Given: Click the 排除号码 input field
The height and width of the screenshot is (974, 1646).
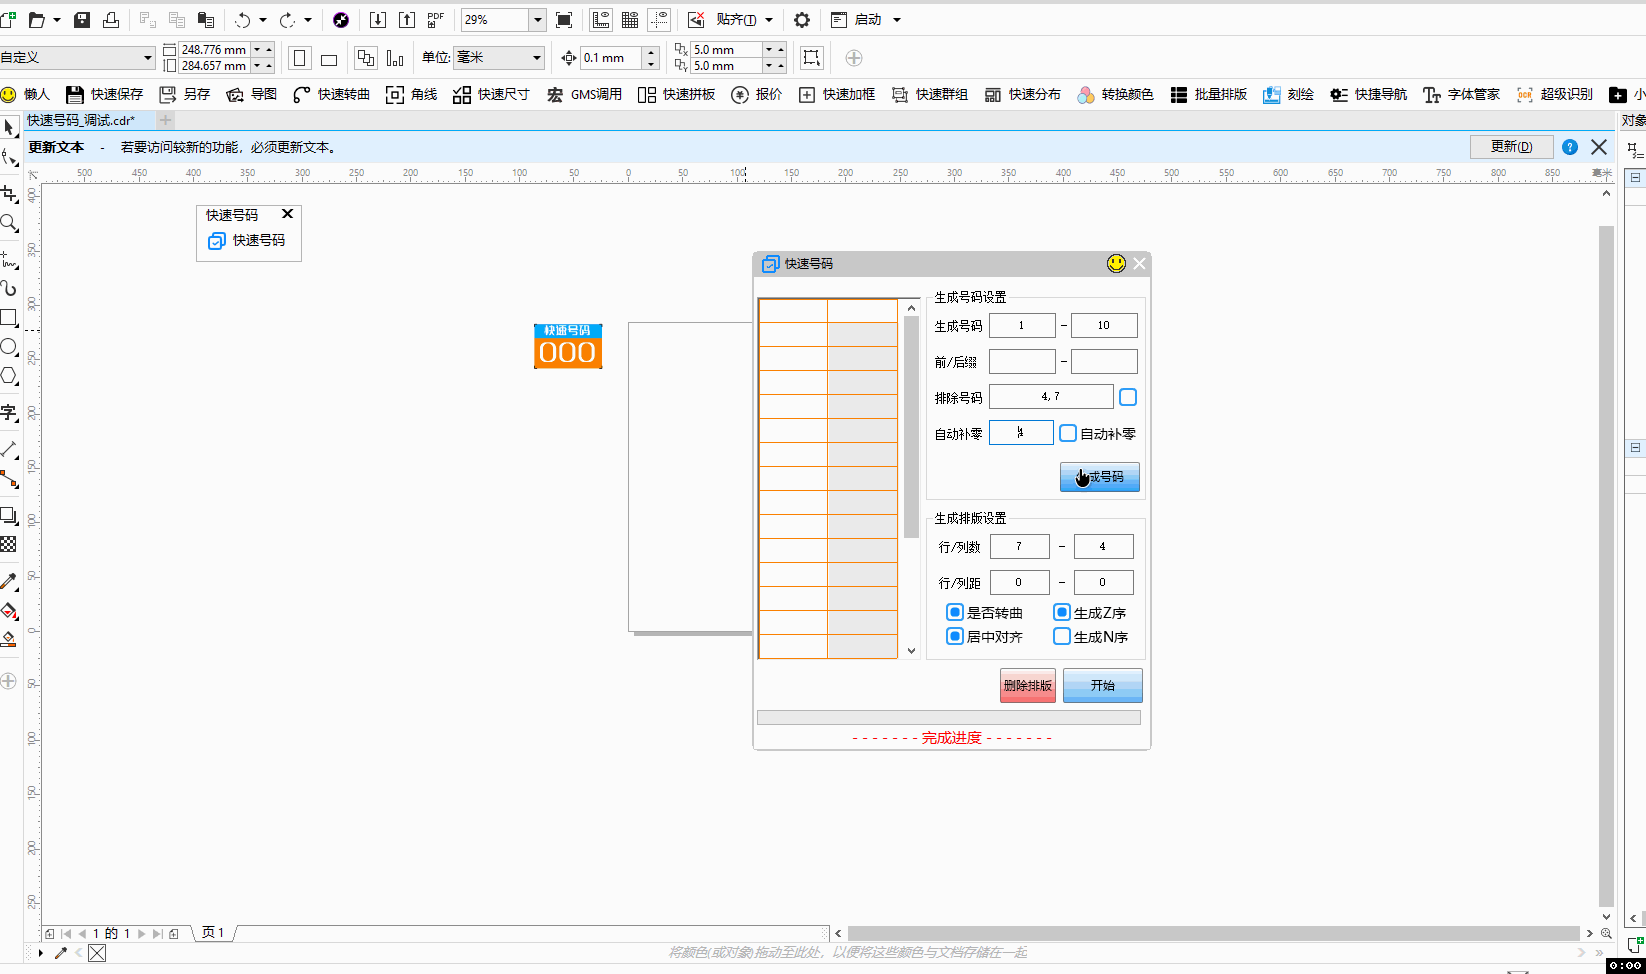Looking at the screenshot, I should pos(1051,397).
